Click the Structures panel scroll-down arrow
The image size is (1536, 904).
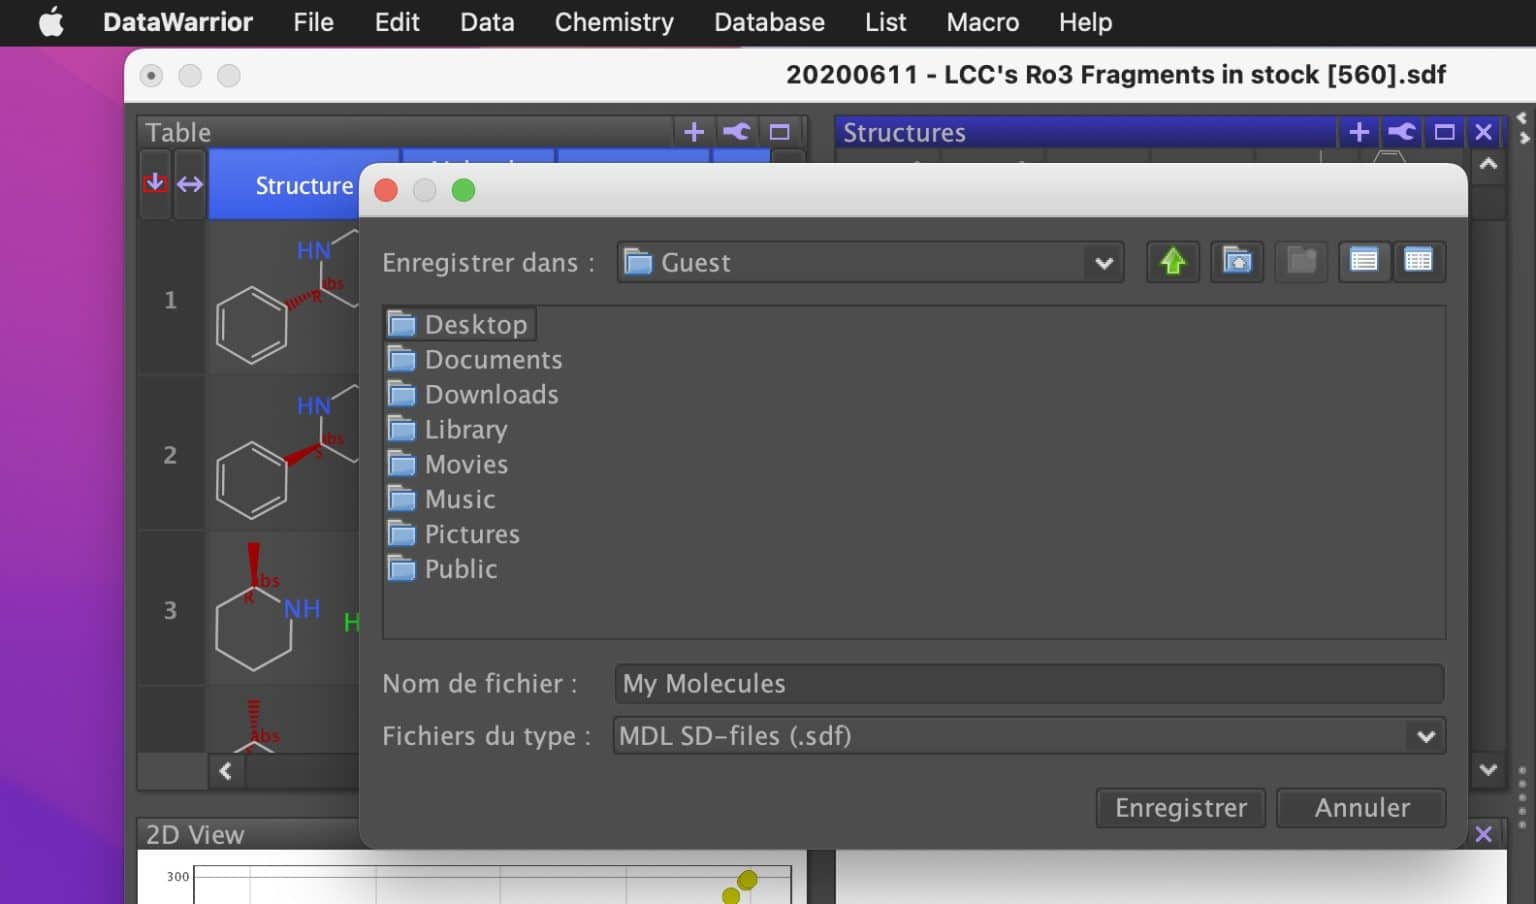1488,769
